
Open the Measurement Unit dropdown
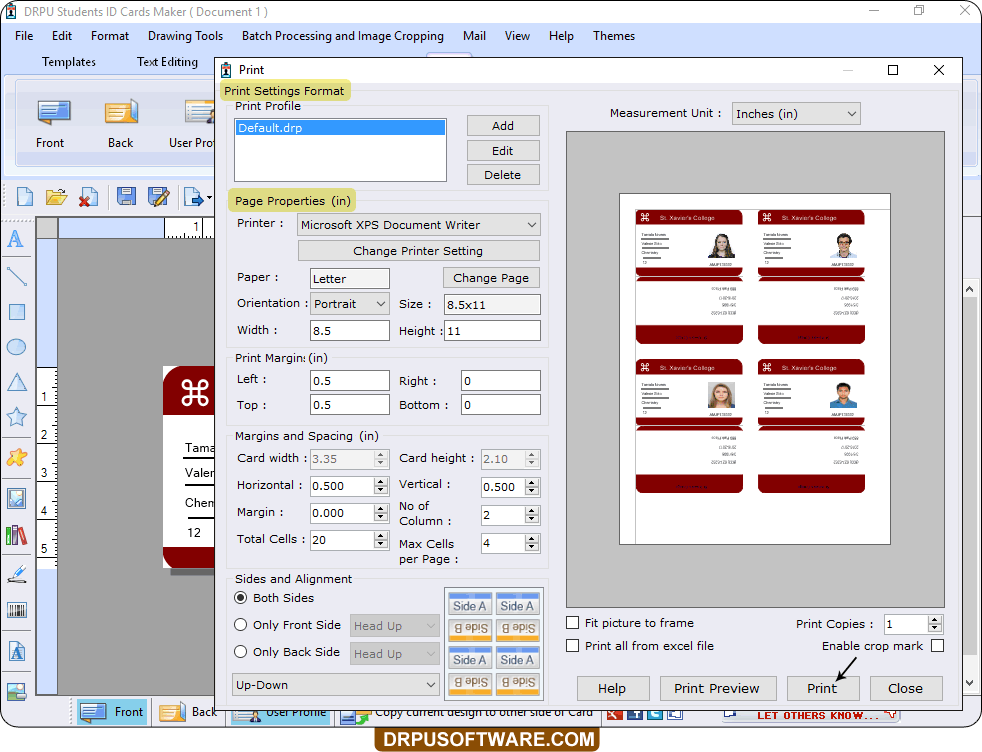click(x=851, y=113)
